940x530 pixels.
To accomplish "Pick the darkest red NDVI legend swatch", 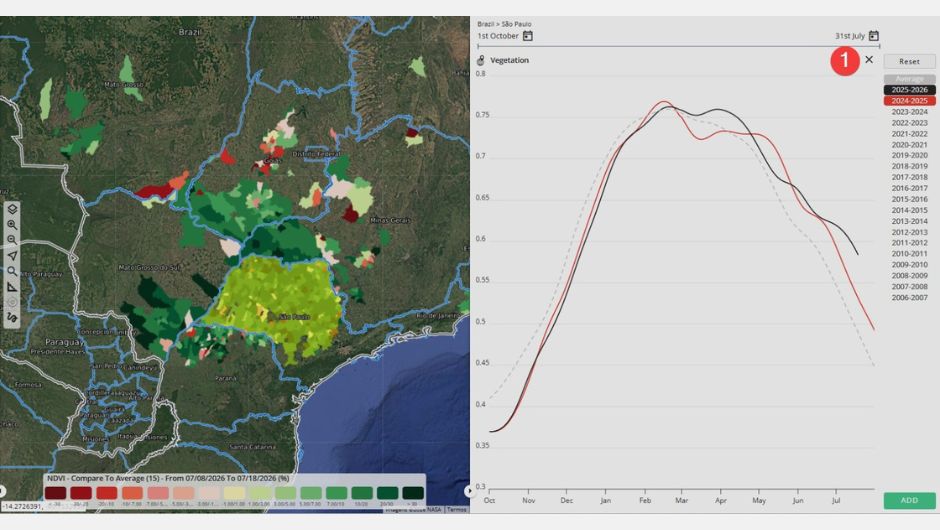I will coord(55,493).
